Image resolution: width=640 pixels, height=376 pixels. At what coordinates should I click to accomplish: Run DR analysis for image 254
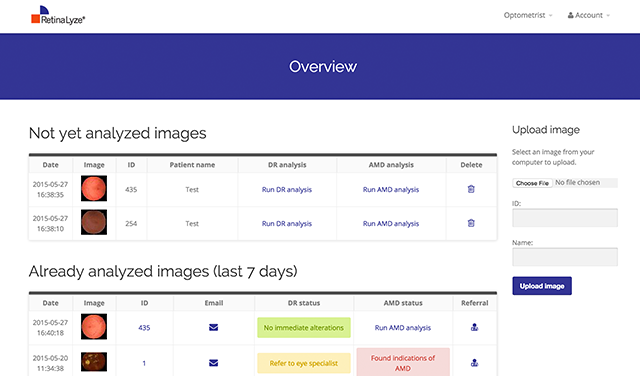(287, 224)
